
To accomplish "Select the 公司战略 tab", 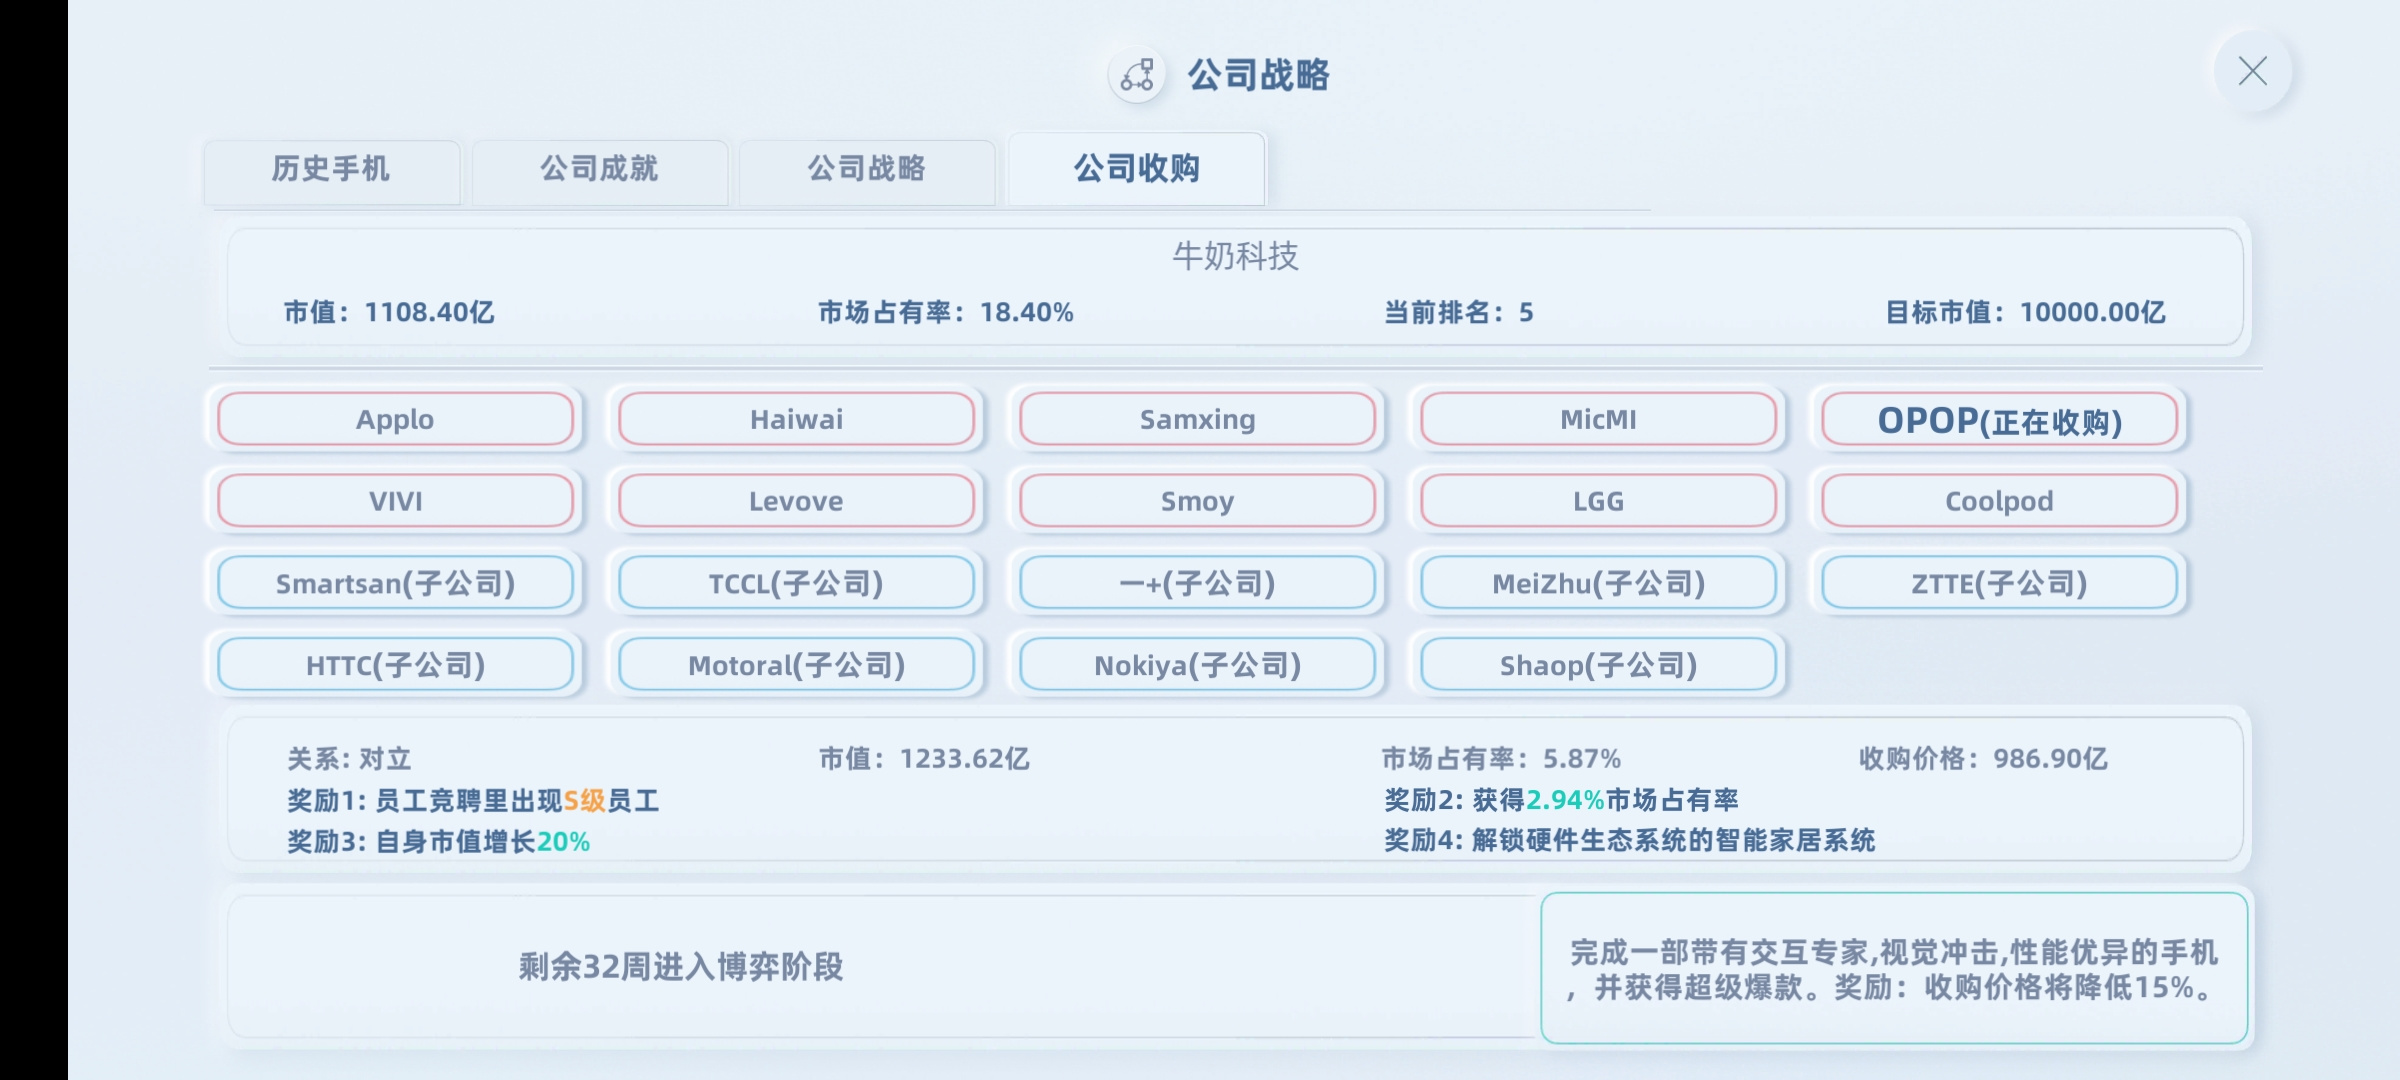I will click(867, 170).
